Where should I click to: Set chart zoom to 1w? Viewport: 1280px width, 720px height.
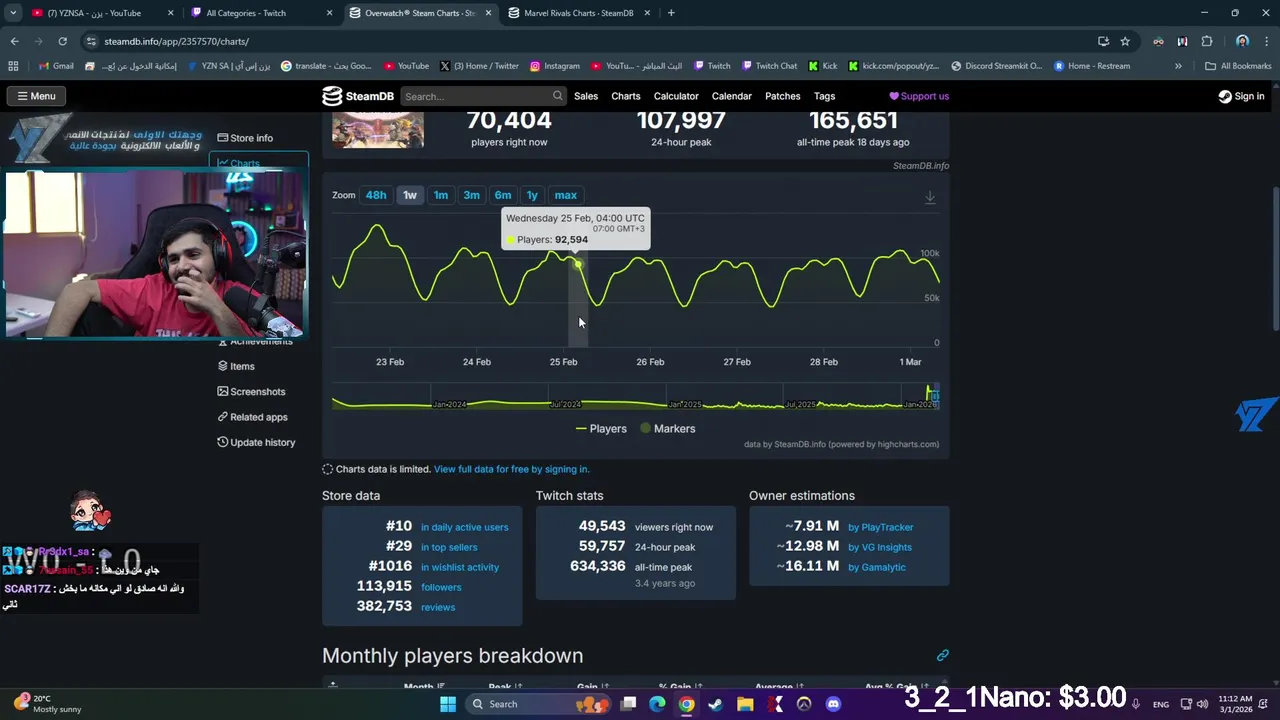click(x=410, y=195)
